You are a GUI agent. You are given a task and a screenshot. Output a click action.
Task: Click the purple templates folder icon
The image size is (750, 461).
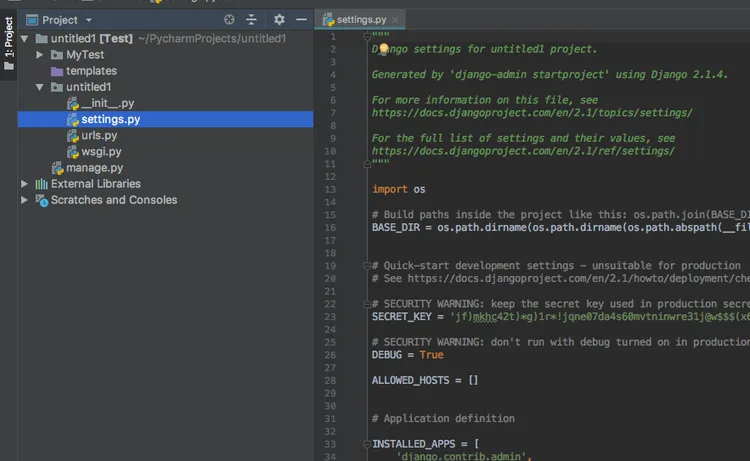[57, 71]
